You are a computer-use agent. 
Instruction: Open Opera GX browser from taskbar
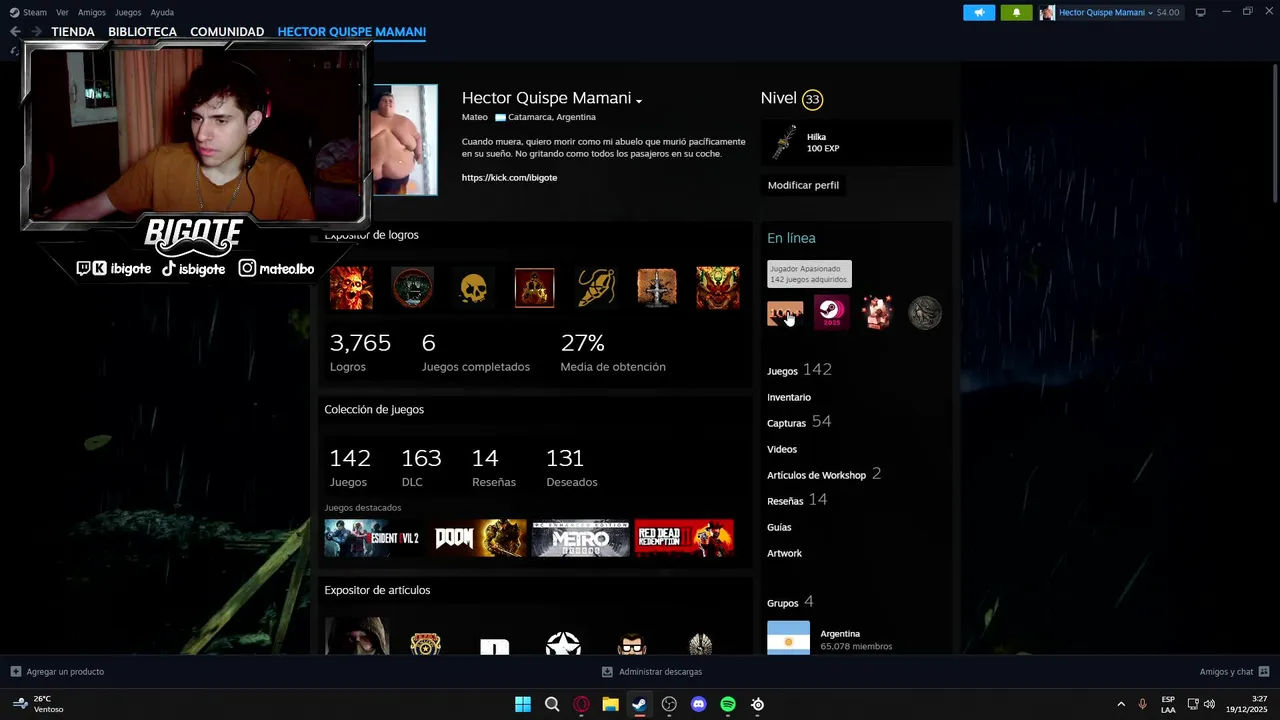coord(581,704)
